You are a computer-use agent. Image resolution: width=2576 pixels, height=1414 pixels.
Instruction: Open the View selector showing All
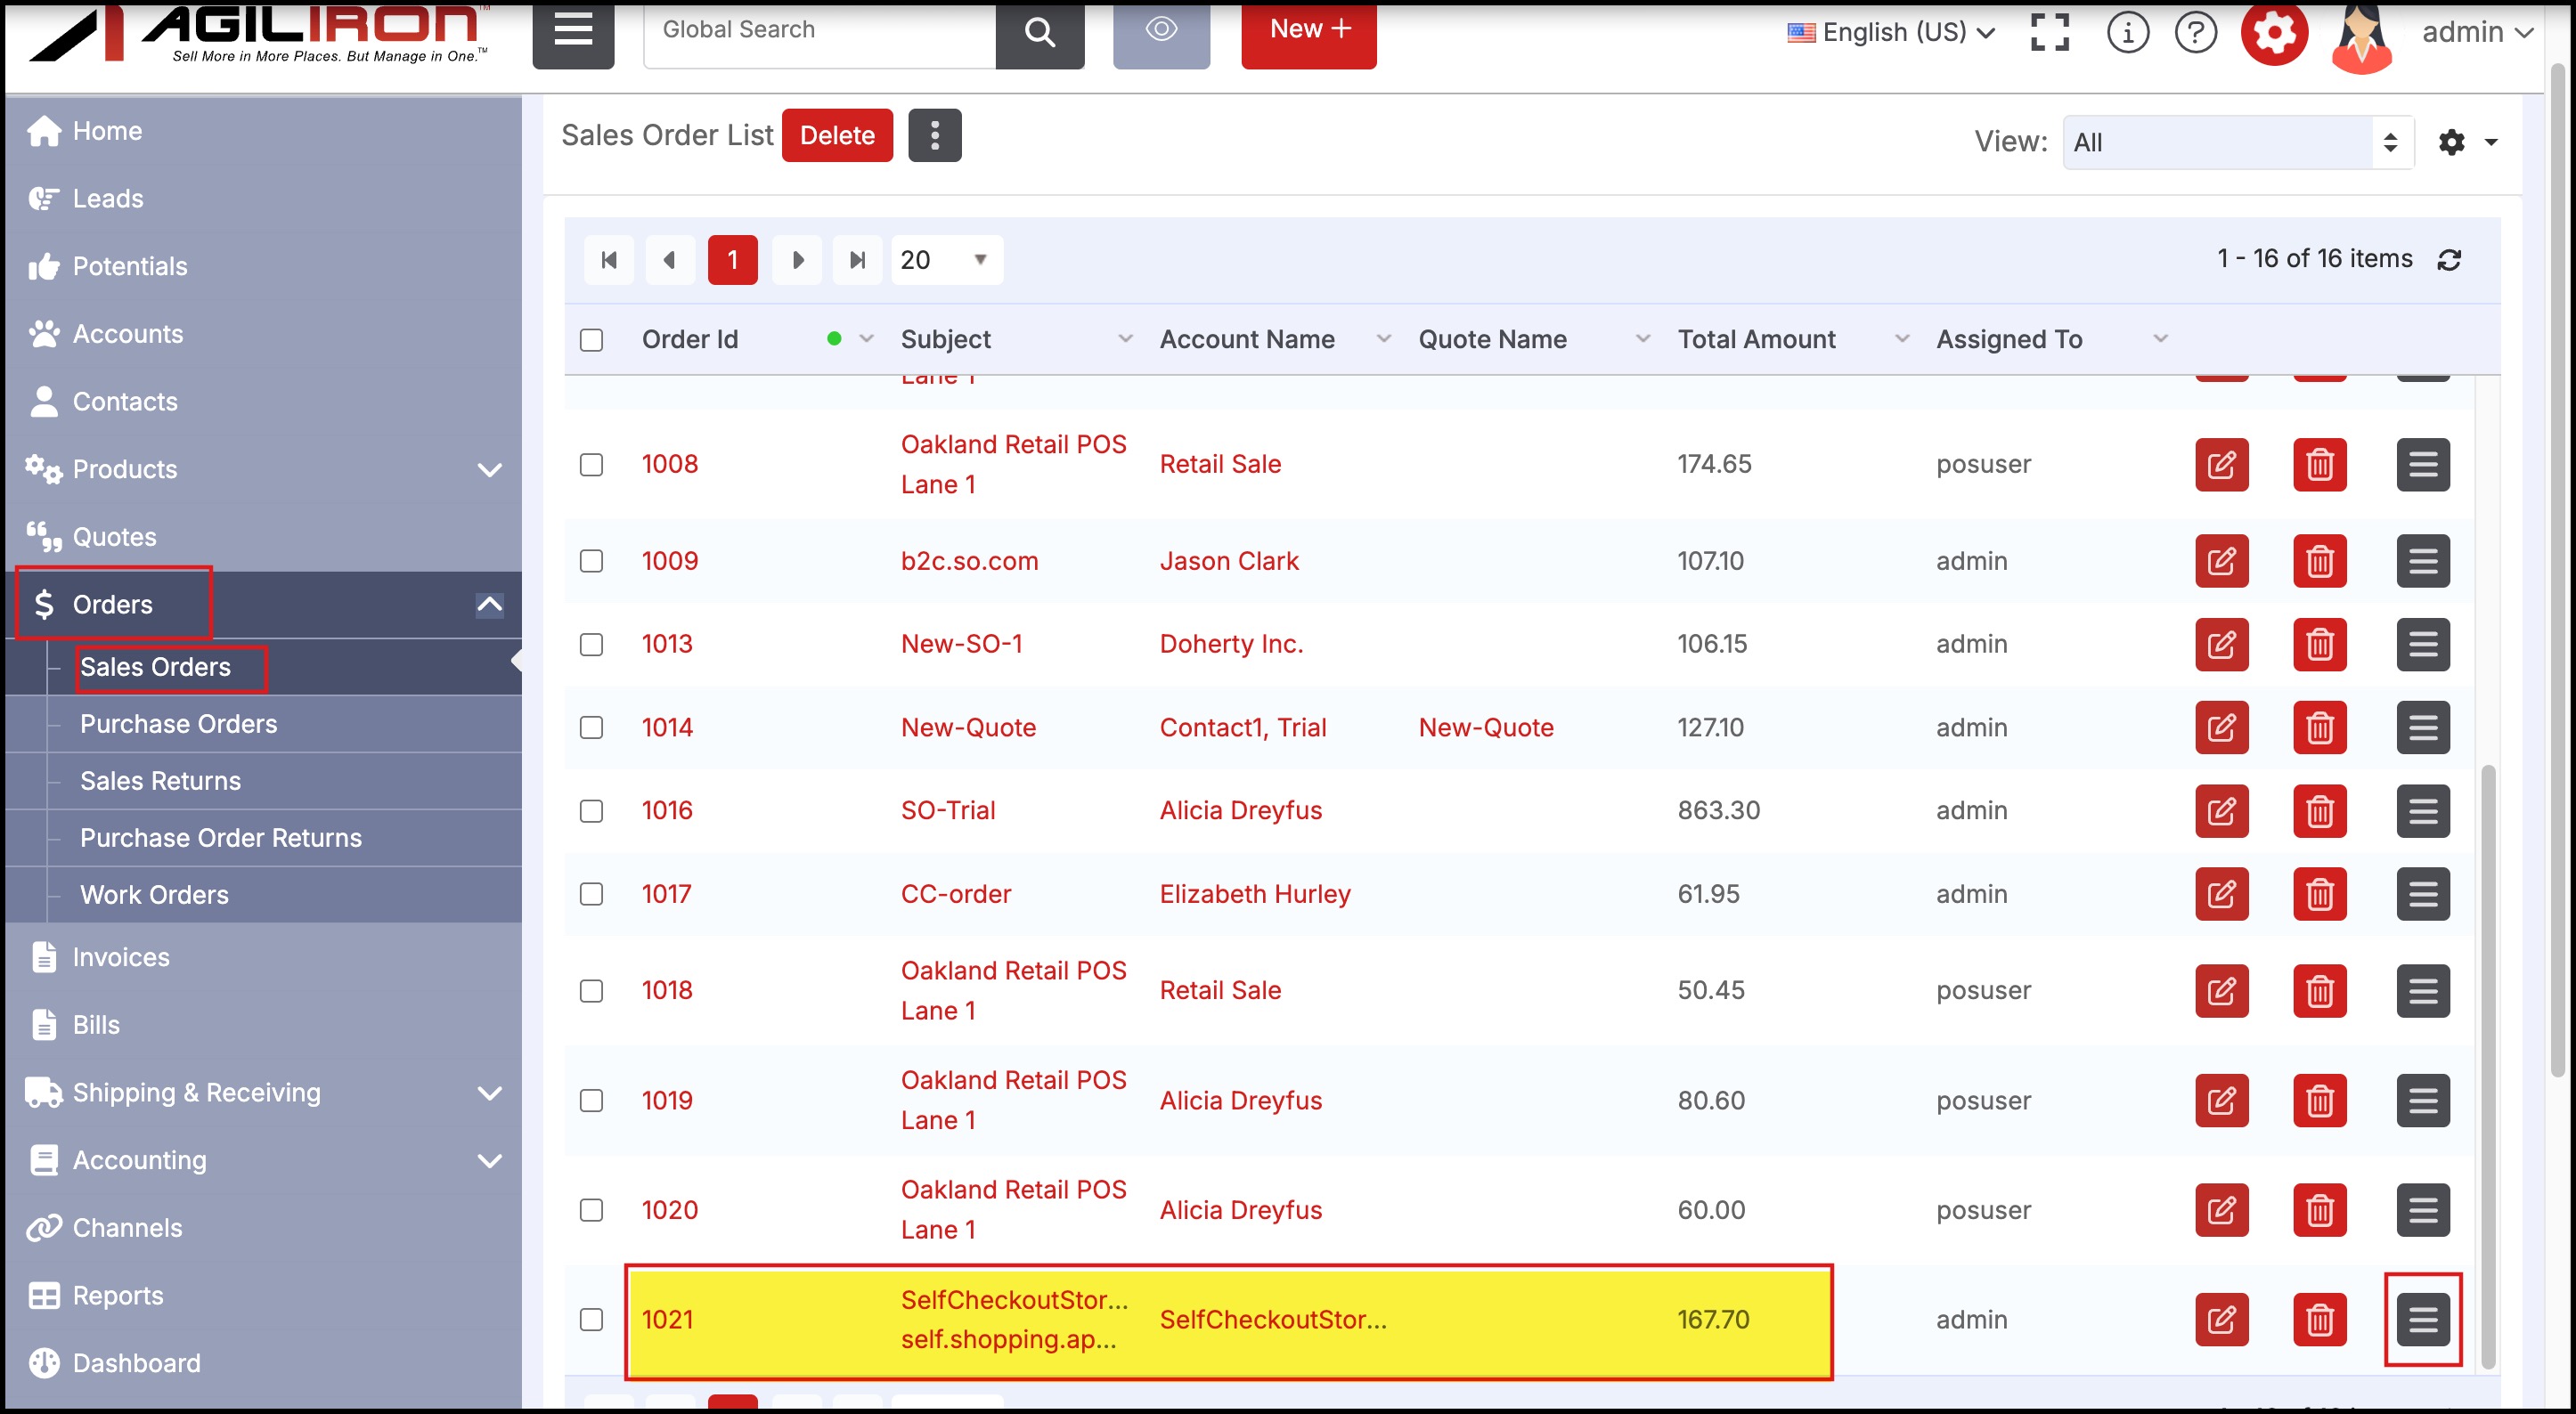[2238, 142]
